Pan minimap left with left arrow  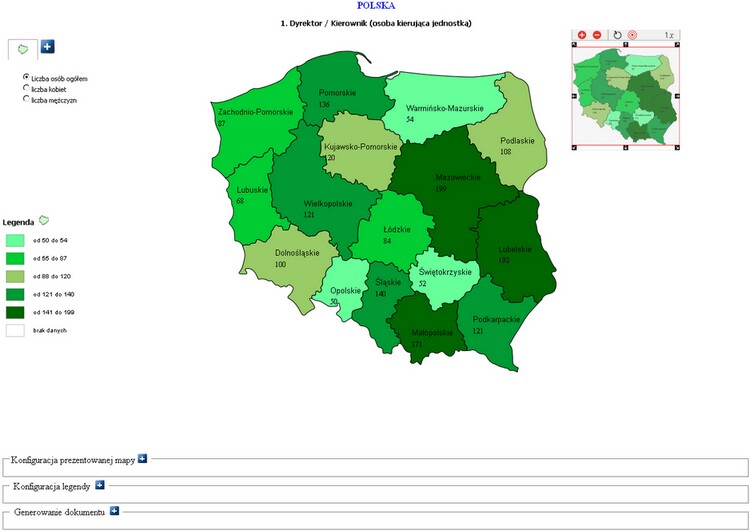pyautogui.click(x=575, y=97)
